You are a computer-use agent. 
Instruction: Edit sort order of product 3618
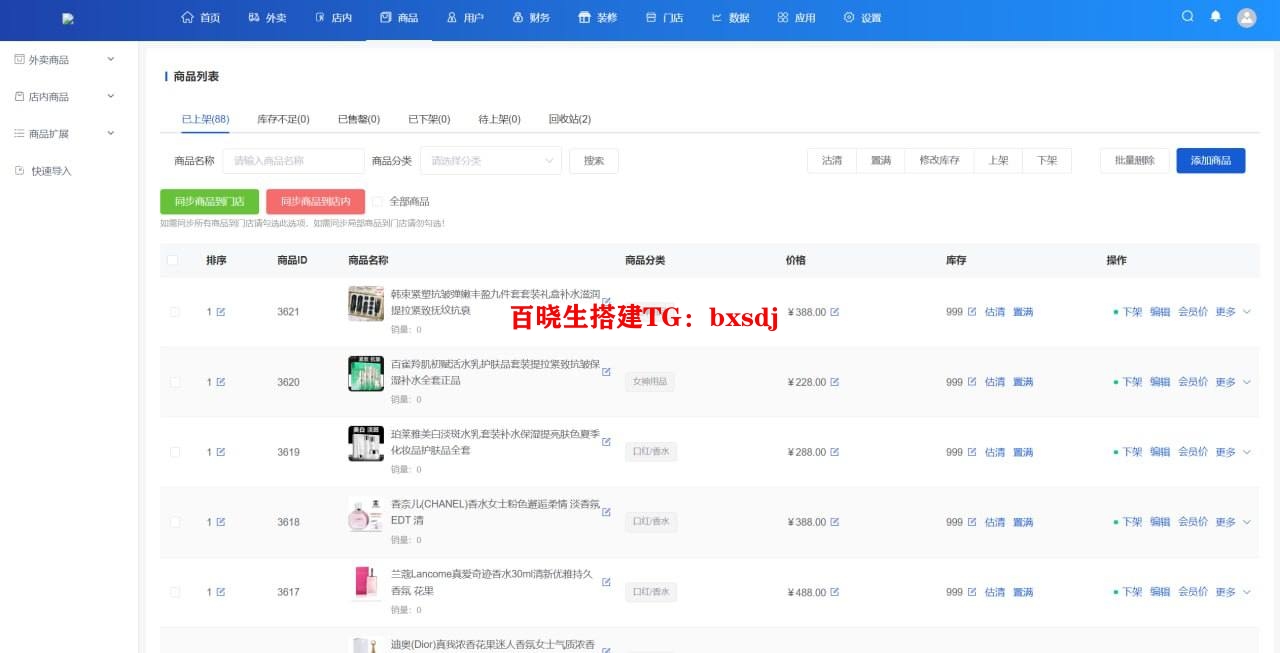point(221,522)
